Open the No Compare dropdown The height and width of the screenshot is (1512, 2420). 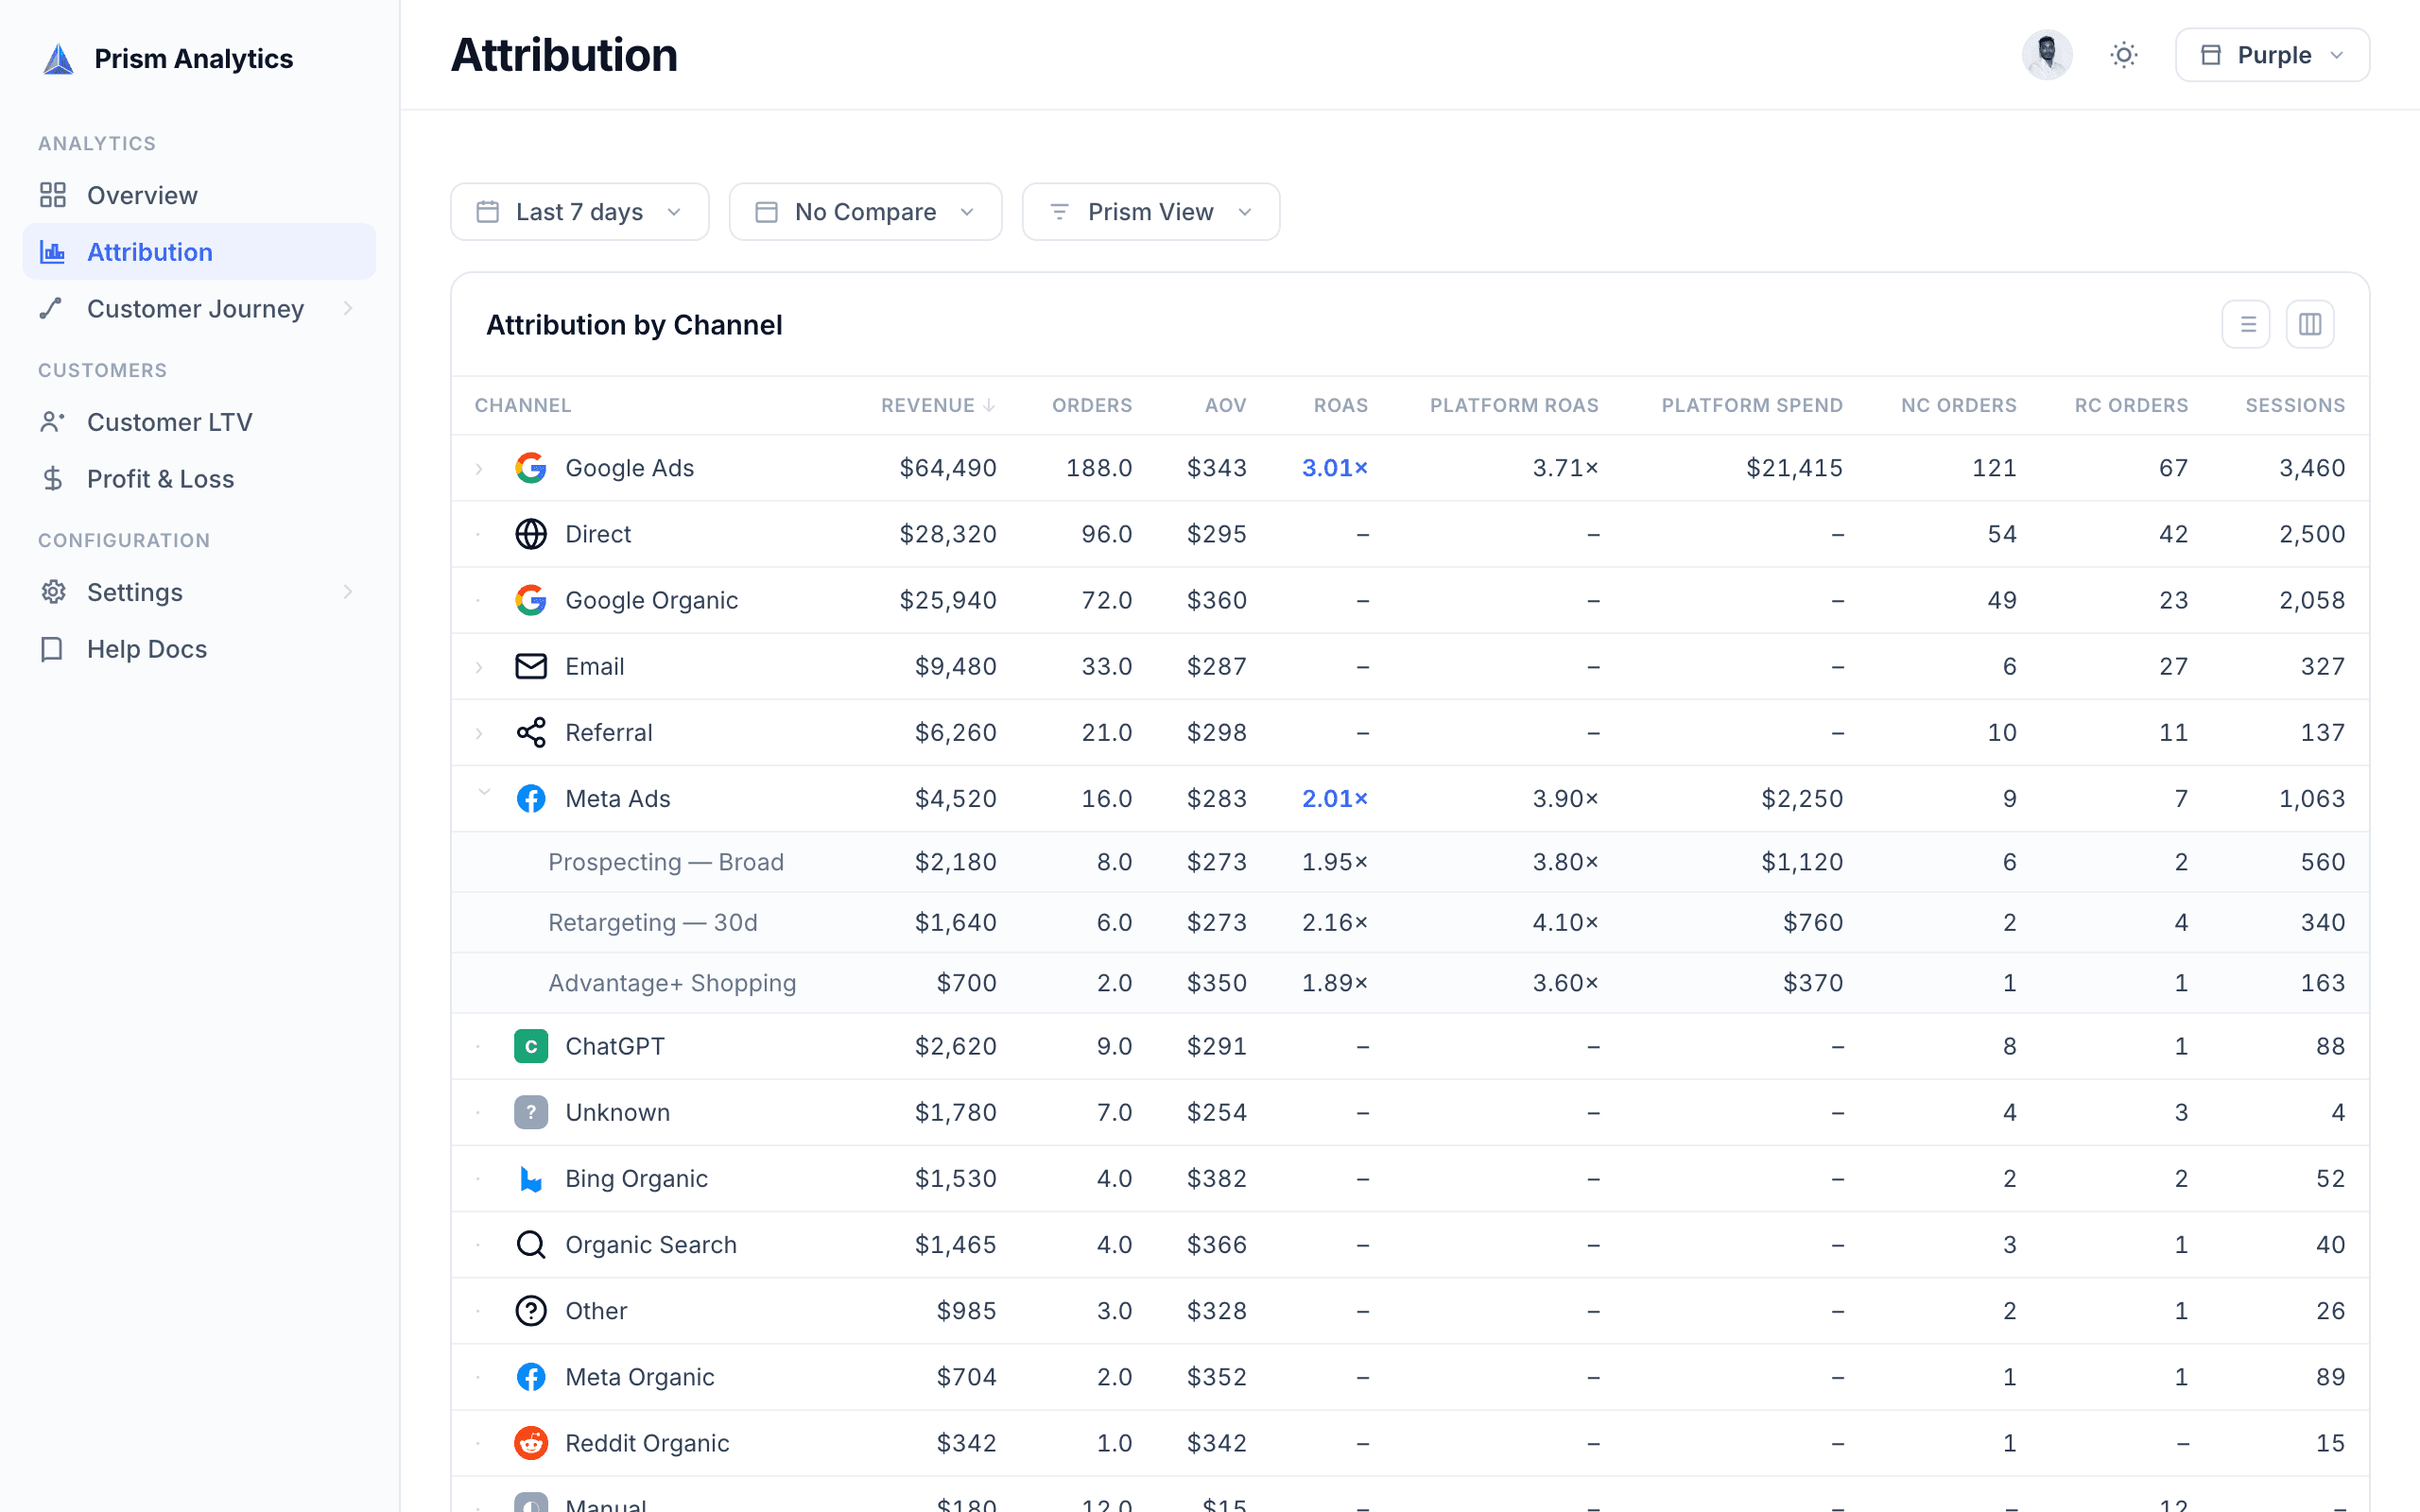tap(866, 212)
